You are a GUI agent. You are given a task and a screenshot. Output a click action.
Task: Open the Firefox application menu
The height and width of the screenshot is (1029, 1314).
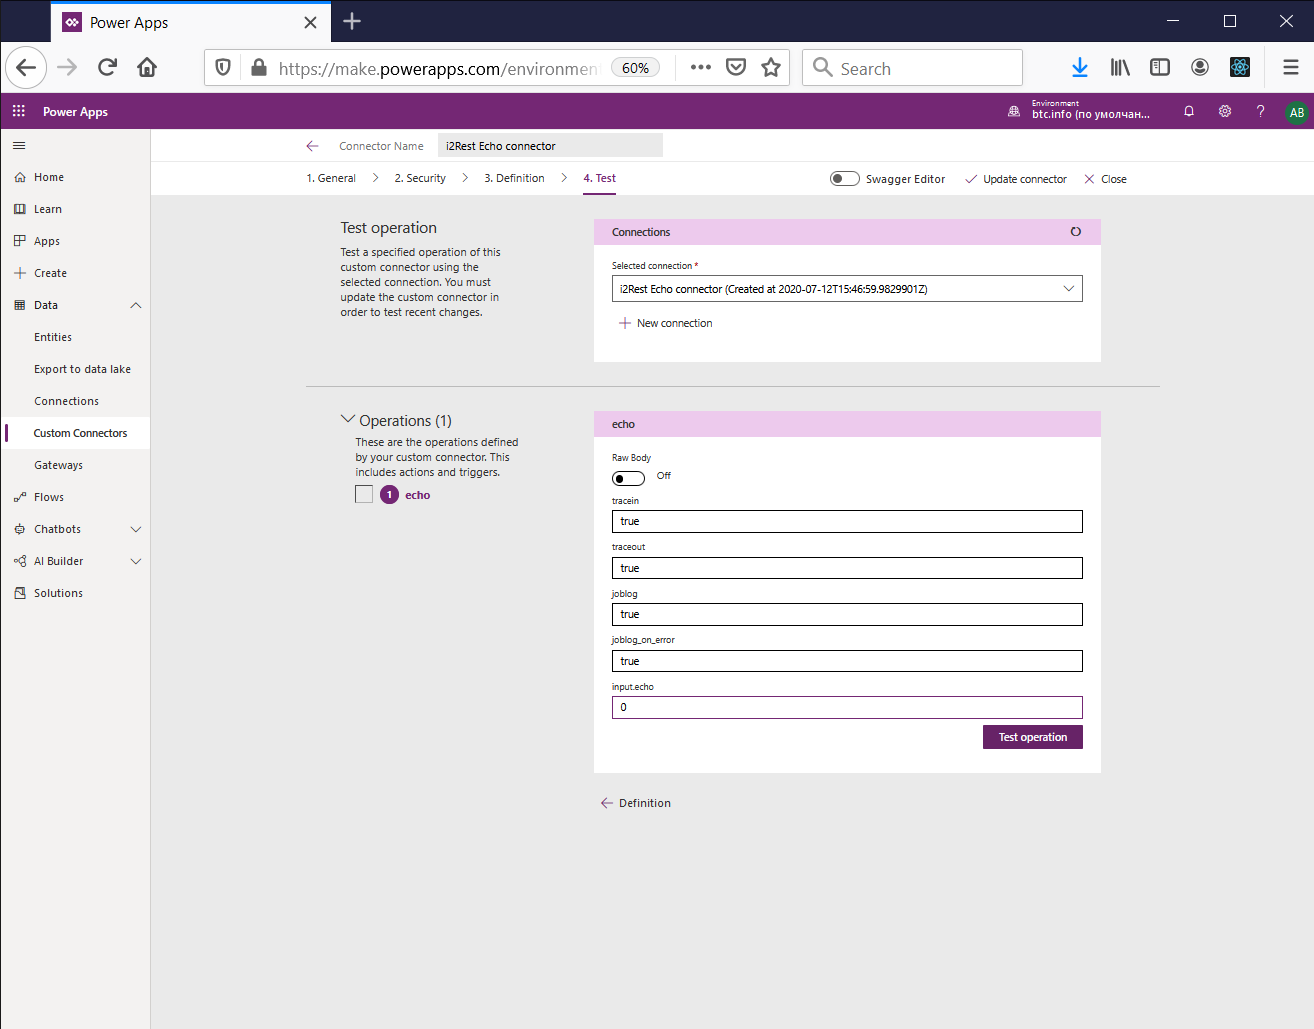[1291, 68]
